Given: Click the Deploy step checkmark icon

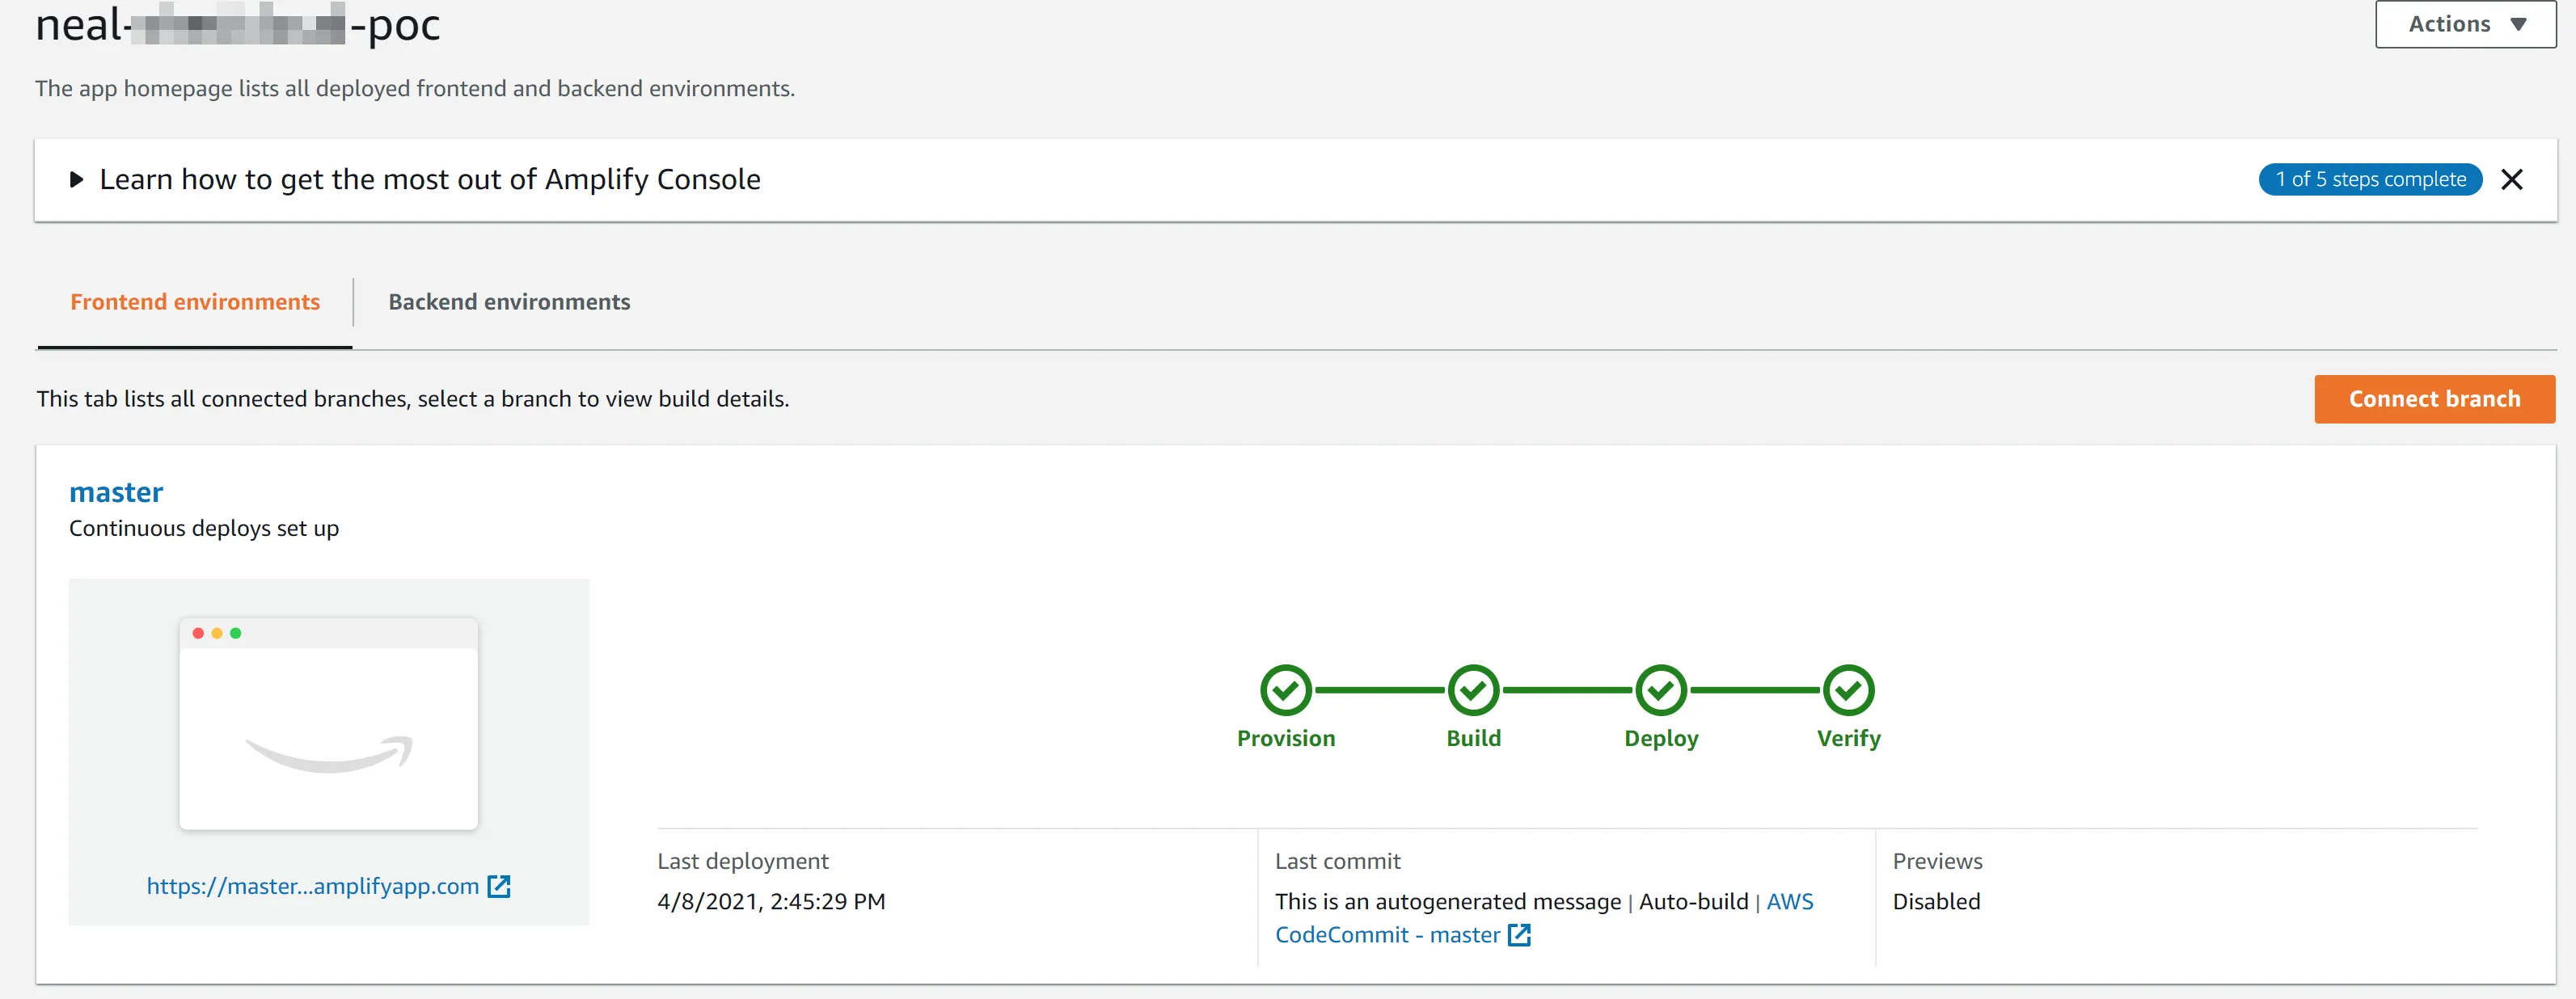Looking at the screenshot, I should coord(1661,690).
